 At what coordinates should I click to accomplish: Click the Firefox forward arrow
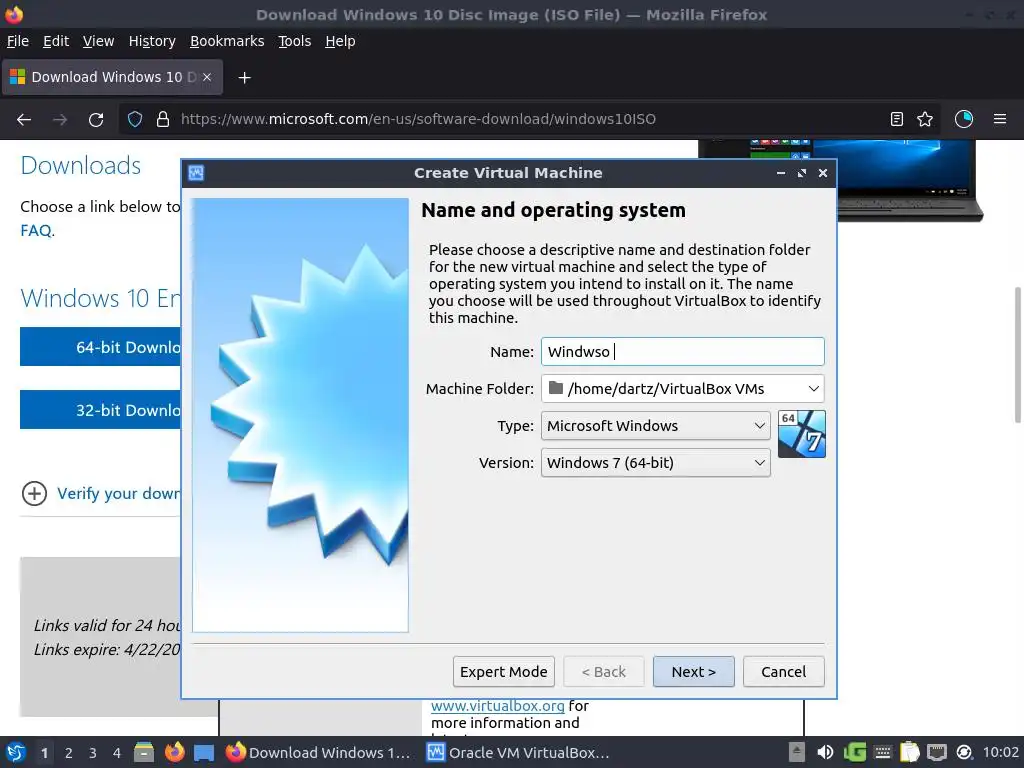tap(60, 120)
